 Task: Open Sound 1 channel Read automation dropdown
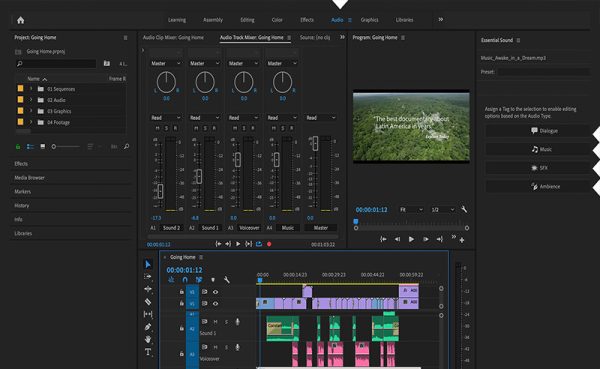[205, 118]
